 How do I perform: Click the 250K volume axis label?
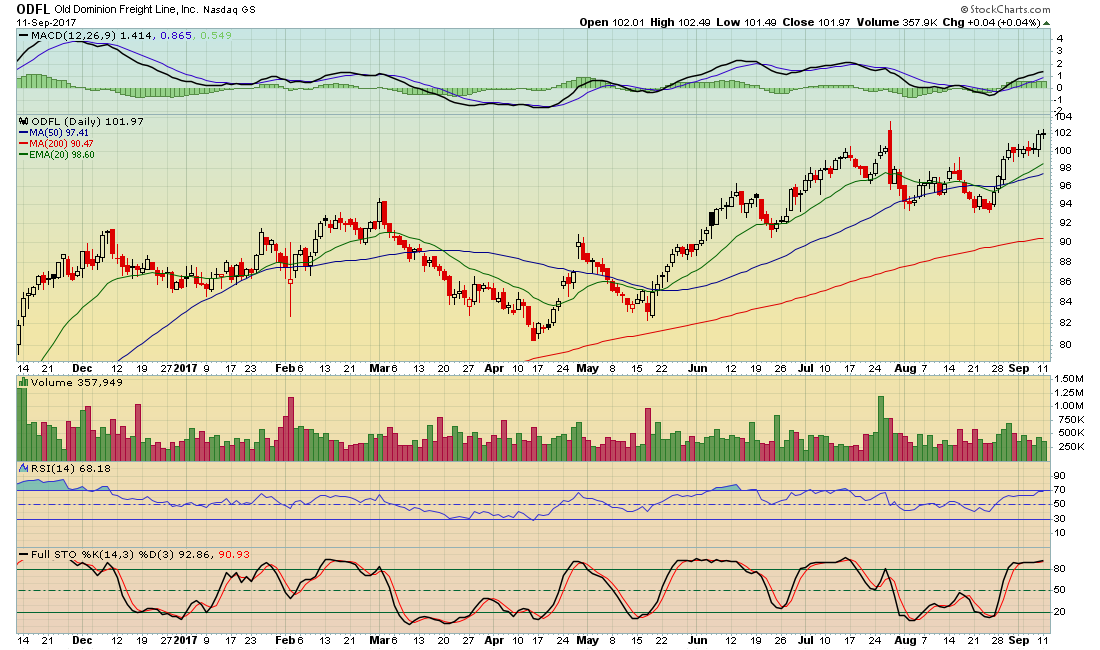pos(1069,447)
